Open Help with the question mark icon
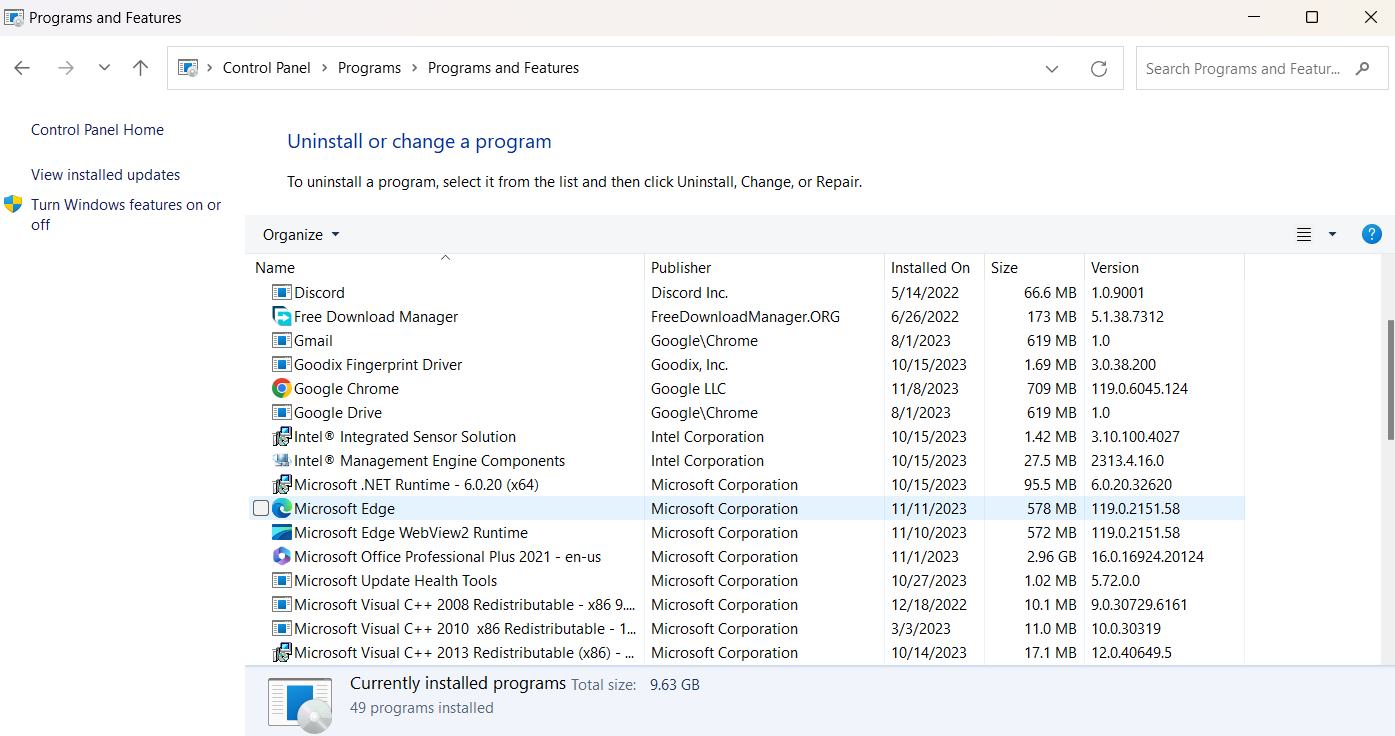 pos(1371,233)
